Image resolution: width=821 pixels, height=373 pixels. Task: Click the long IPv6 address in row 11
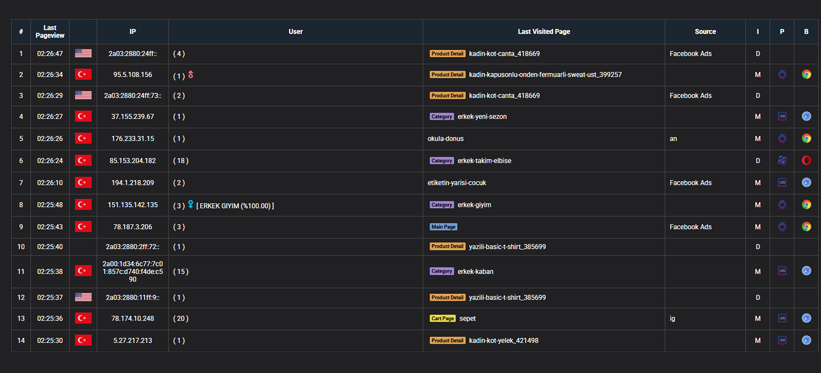point(132,271)
